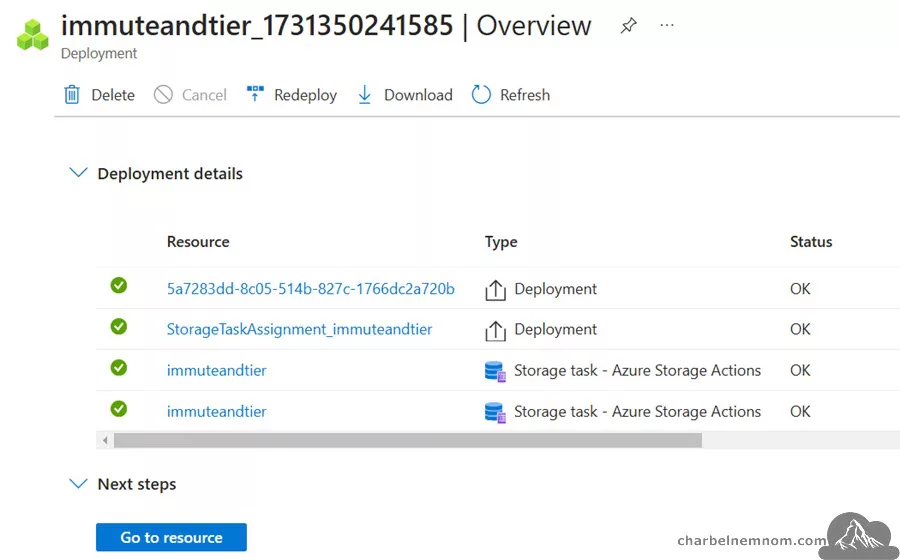Click the Delete toolbar label
The height and width of the screenshot is (560, 900).
pos(113,95)
